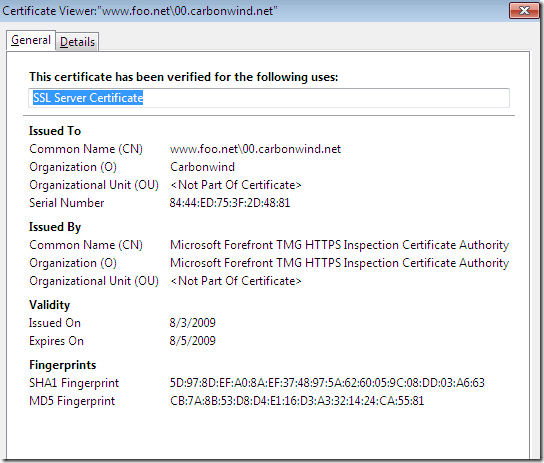Click the SSL Server Certificate uses field
The height and width of the screenshot is (463, 544).
click(269, 98)
